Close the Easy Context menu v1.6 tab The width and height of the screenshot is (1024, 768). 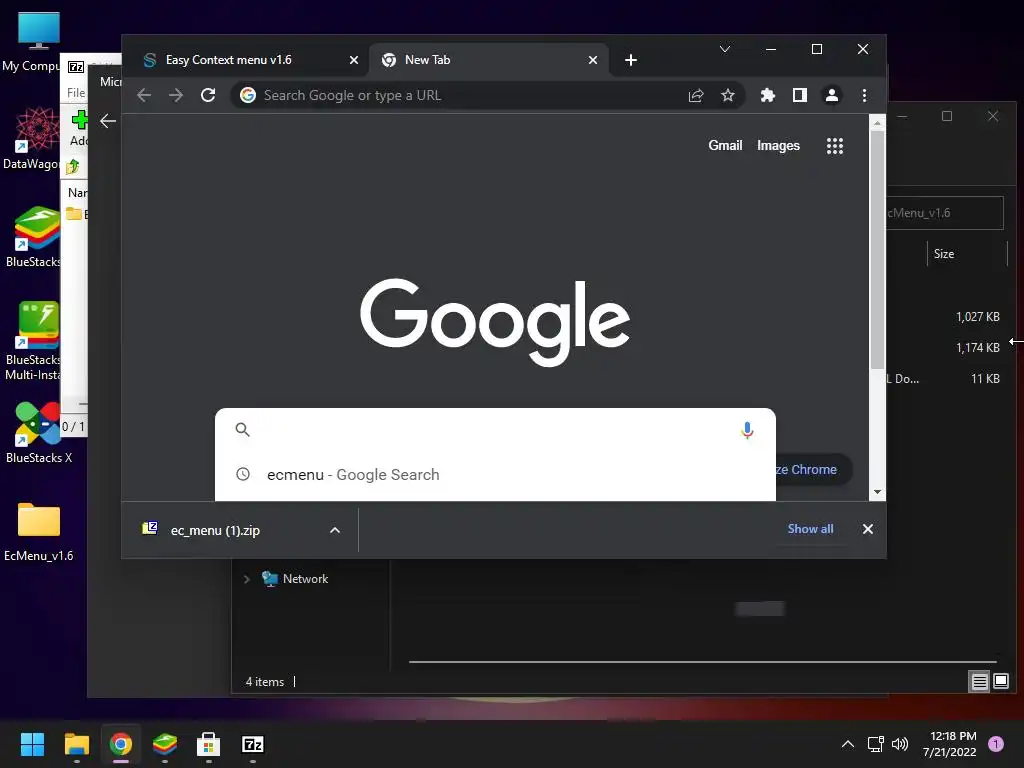[354, 60]
